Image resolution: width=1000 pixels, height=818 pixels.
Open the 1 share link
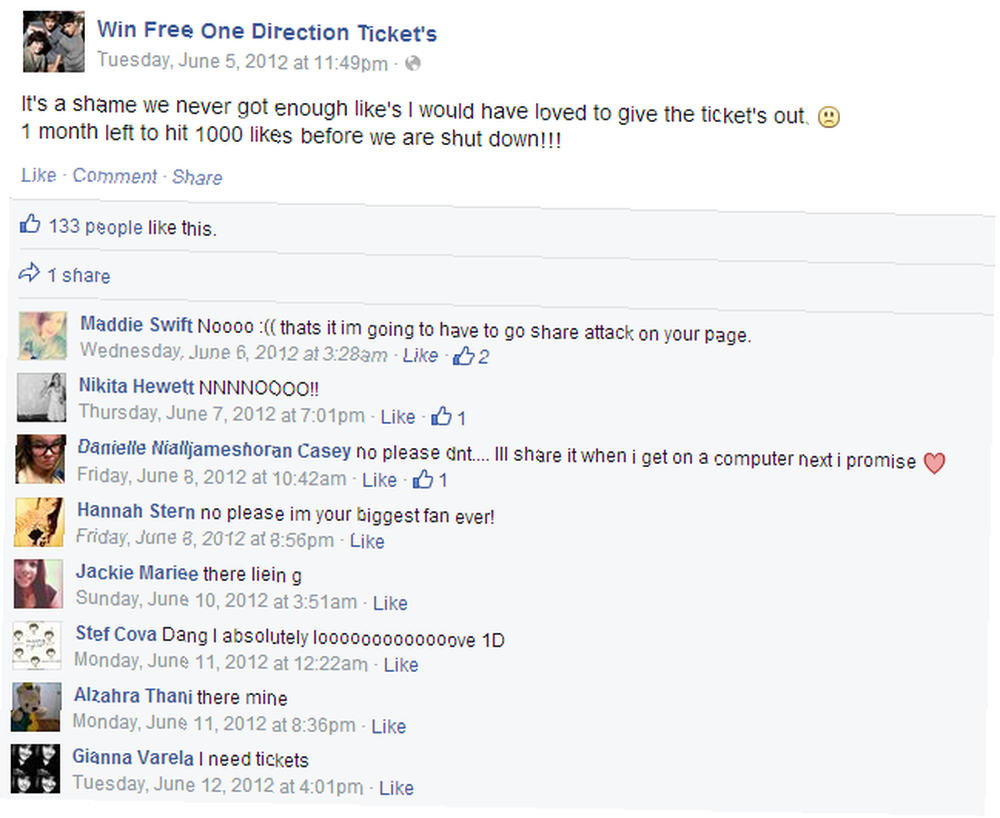(78, 275)
